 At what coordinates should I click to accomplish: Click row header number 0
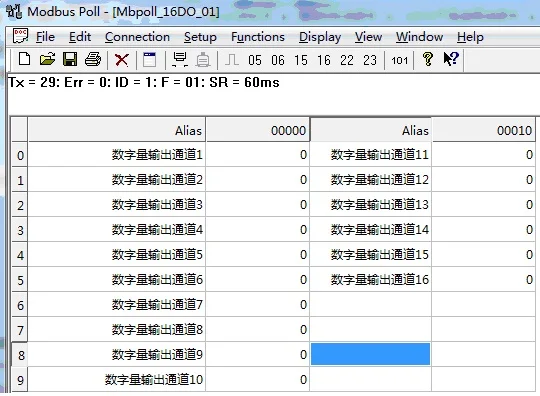click(20, 155)
